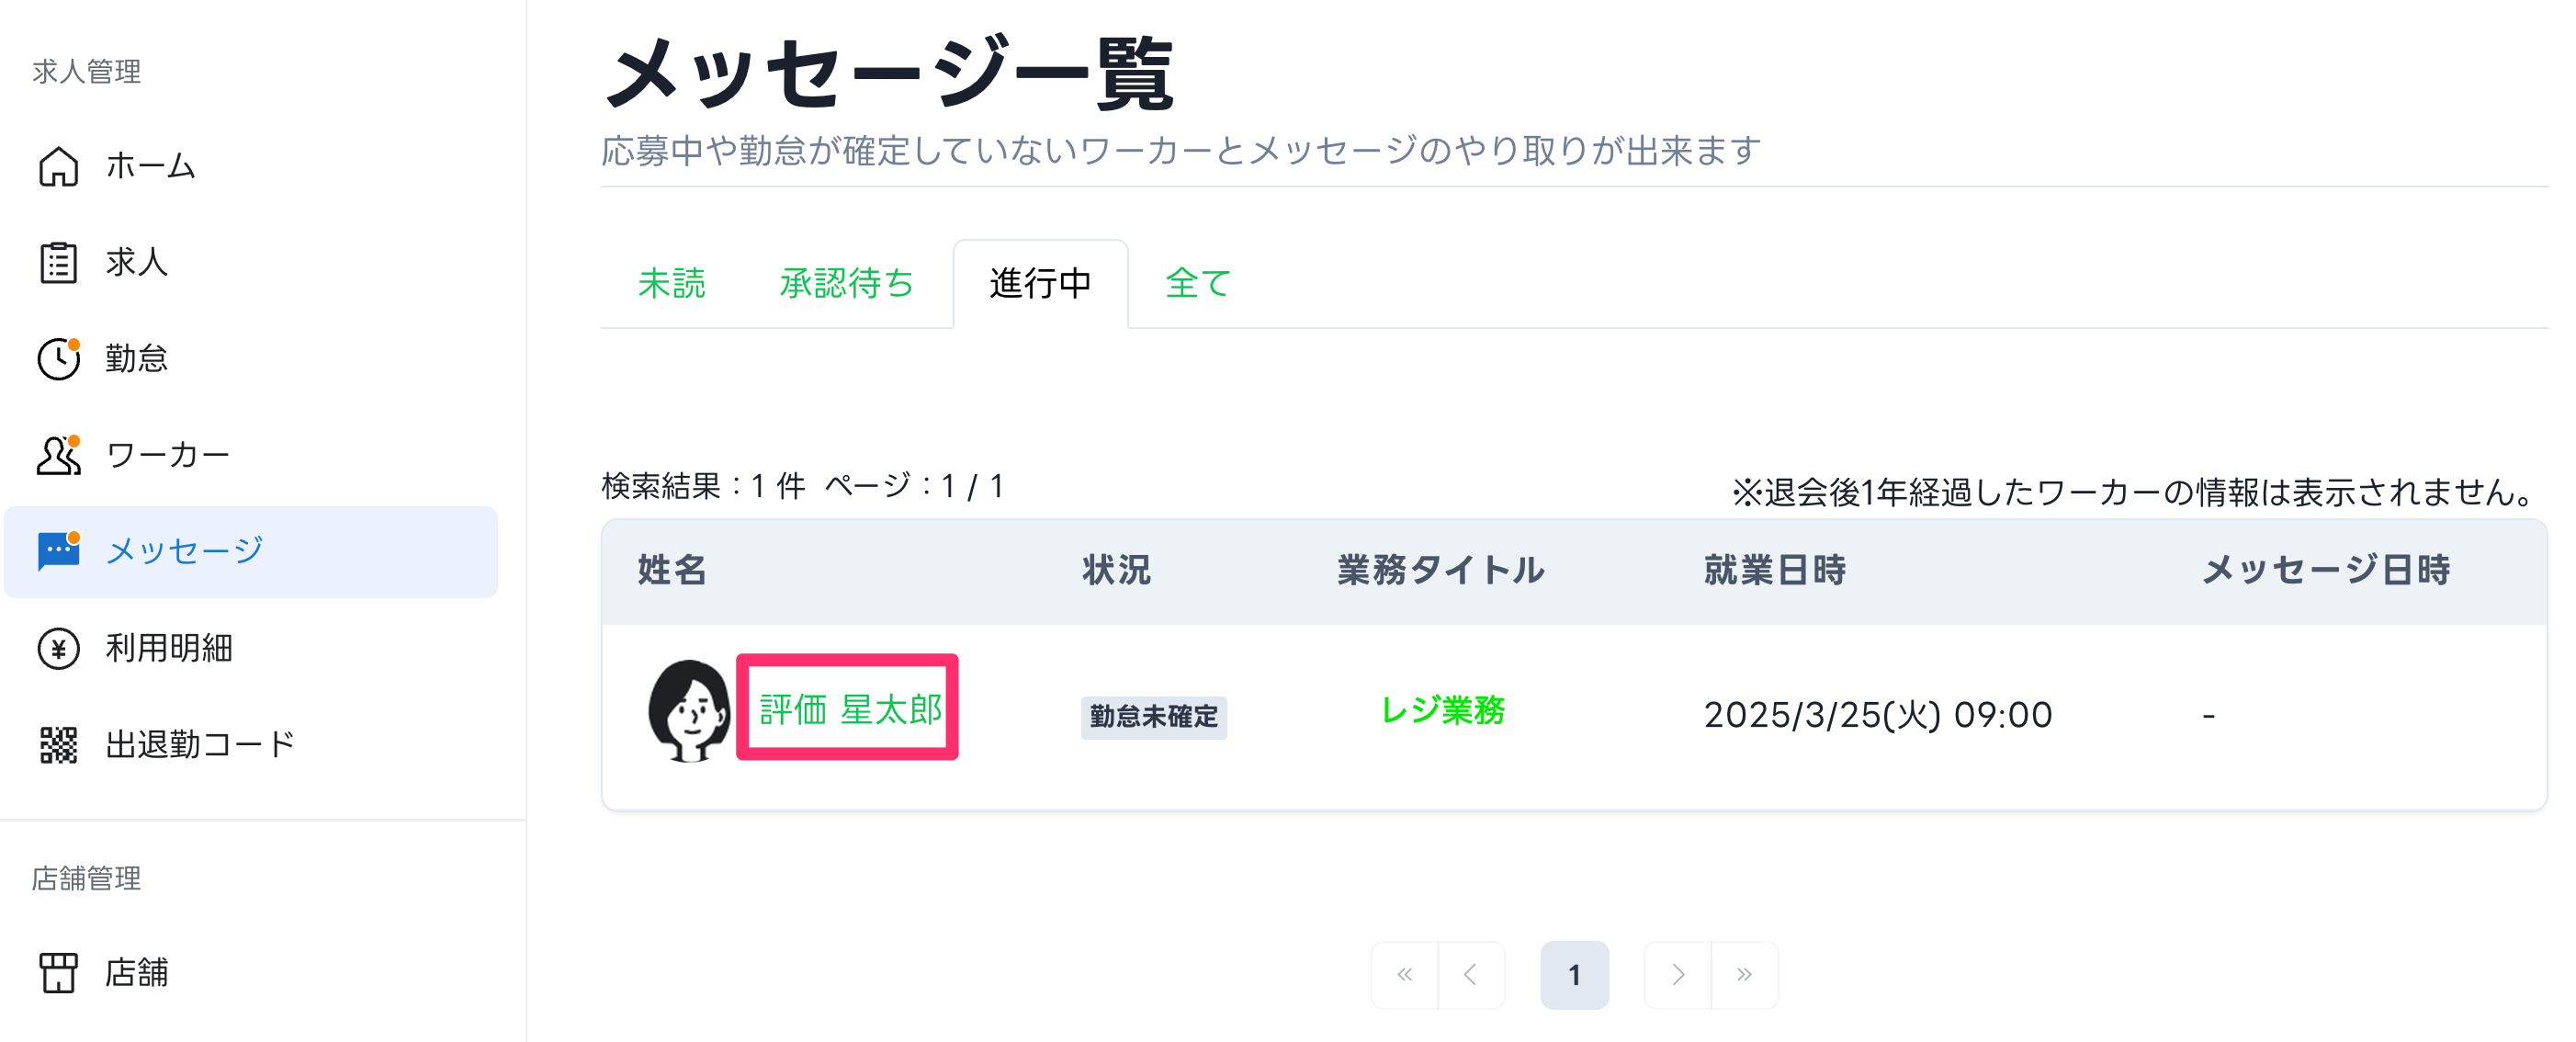2576x1042 pixels.
Task: Go to first page with double-left arrow
Action: pos(1405,975)
